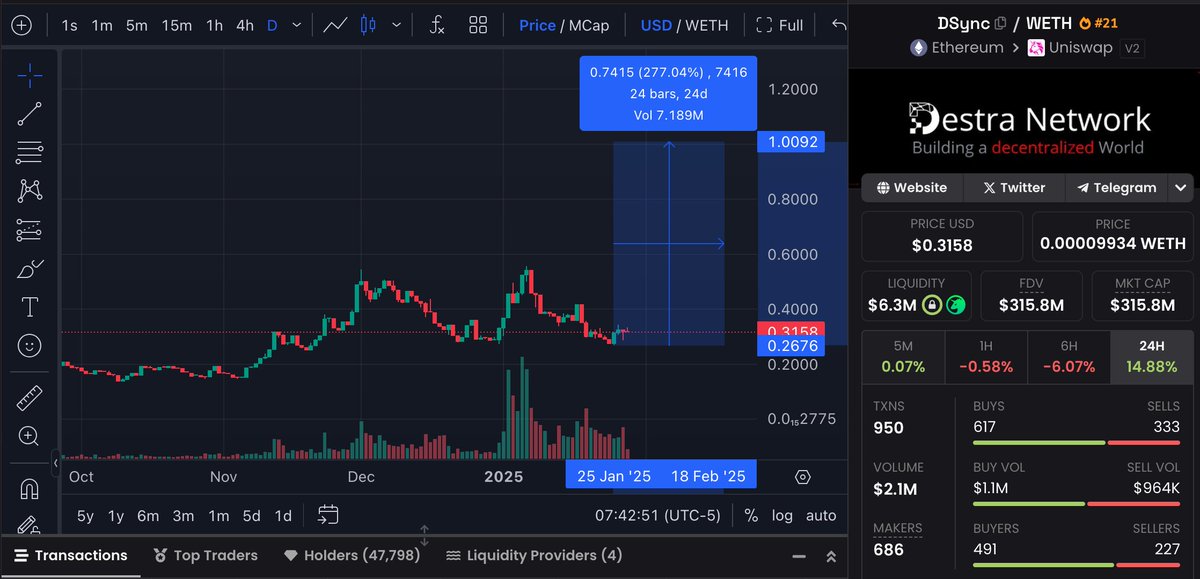Click the V2 pool version badge

[x=1133, y=48]
